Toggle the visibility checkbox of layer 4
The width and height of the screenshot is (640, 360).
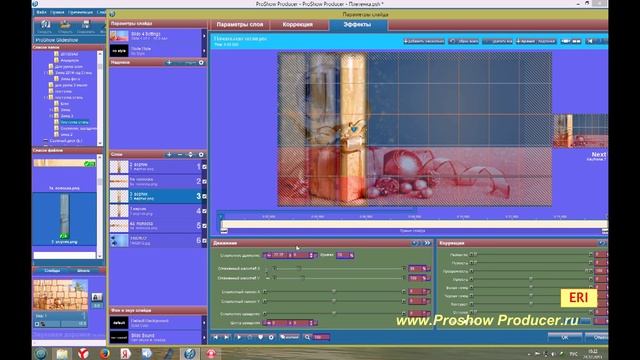click(204, 211)
